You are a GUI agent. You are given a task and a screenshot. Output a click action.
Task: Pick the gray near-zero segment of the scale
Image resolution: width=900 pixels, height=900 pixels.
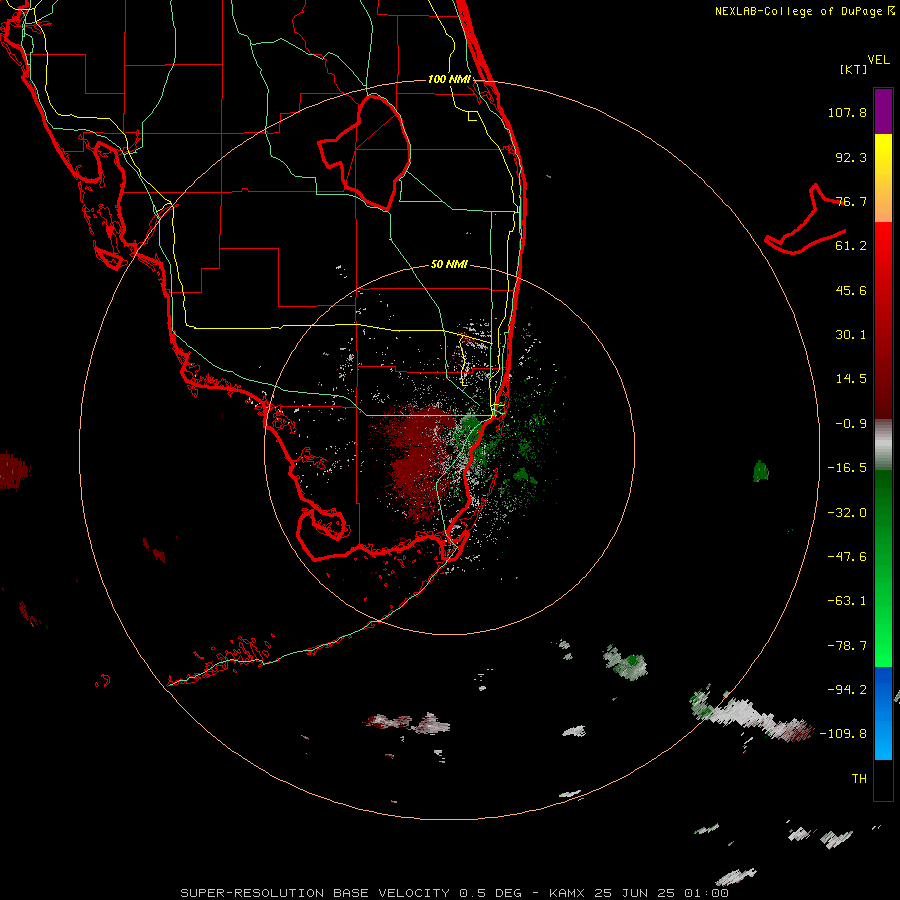point(883,445)
